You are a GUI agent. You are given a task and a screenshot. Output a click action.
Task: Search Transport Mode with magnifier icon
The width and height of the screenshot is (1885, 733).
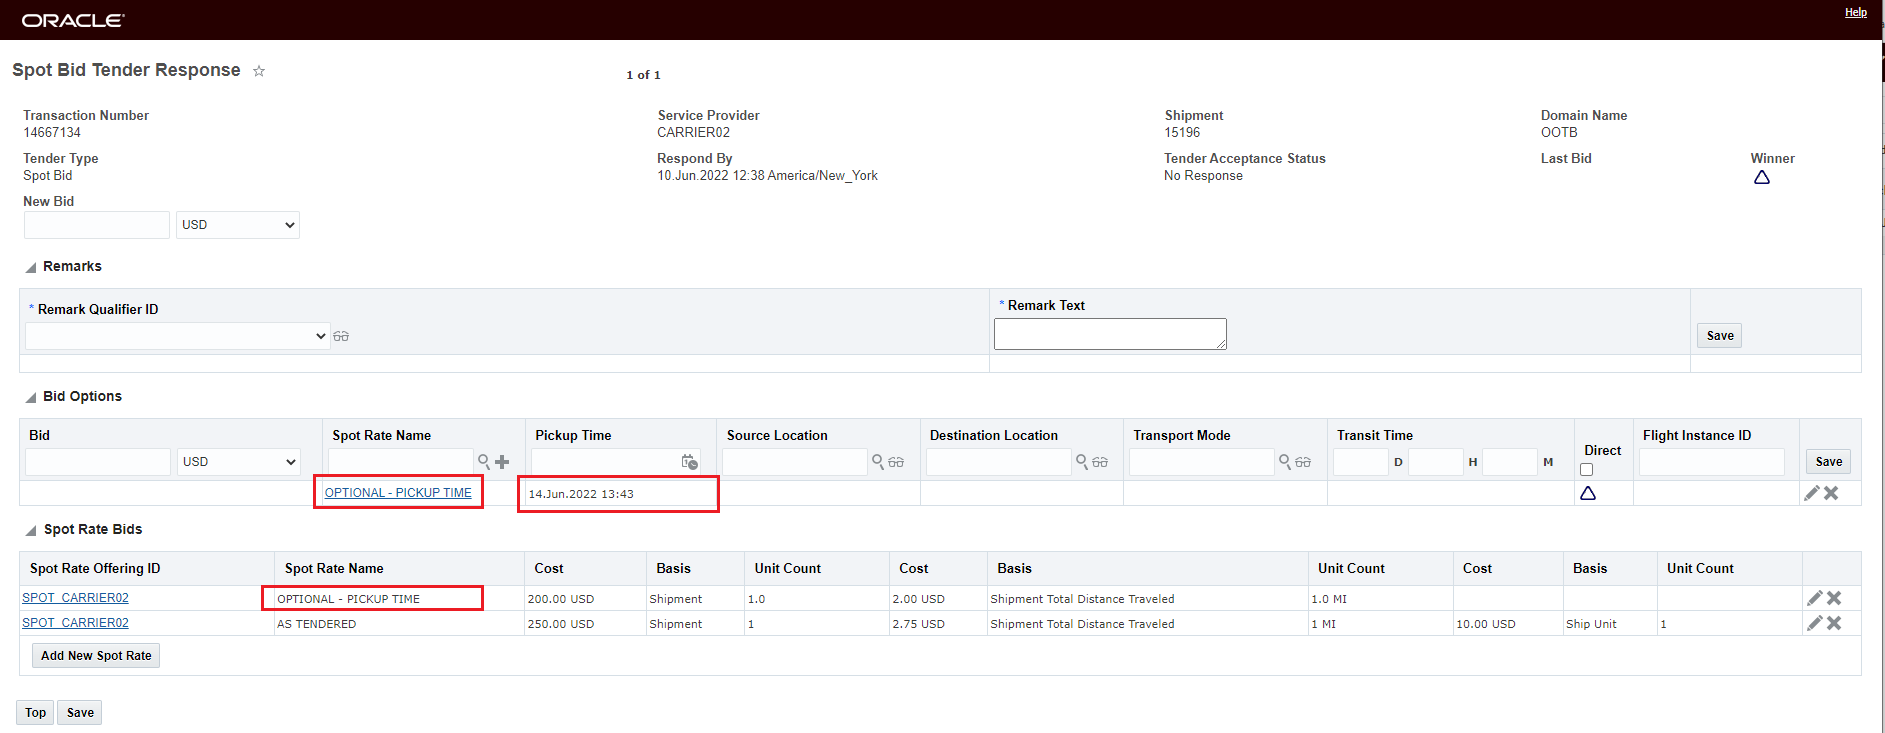click(x=1285, y=462)
